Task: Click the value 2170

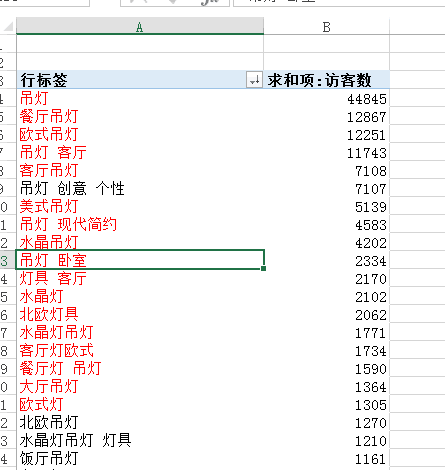Action: point(371,279)
